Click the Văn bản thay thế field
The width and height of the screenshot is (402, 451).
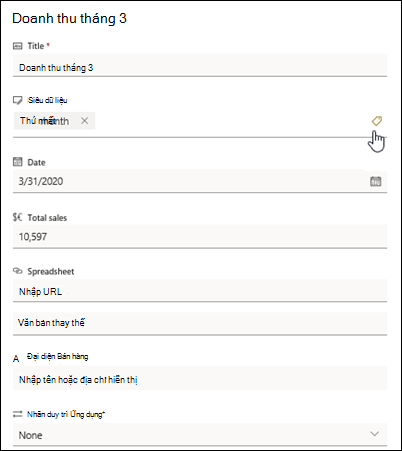pos(200,323)
